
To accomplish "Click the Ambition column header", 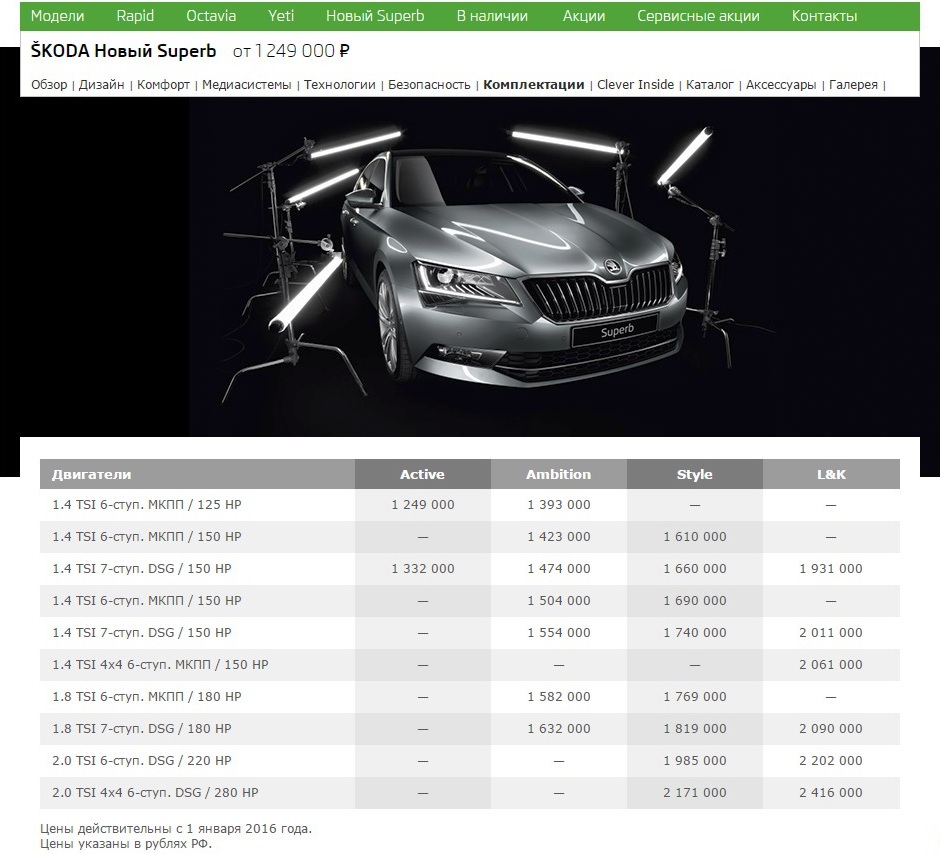I will coord(559,474).
